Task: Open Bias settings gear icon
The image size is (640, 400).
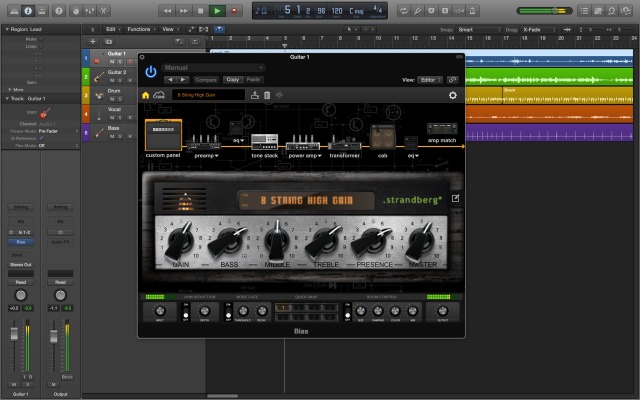Action: click(x=453, y=95)
